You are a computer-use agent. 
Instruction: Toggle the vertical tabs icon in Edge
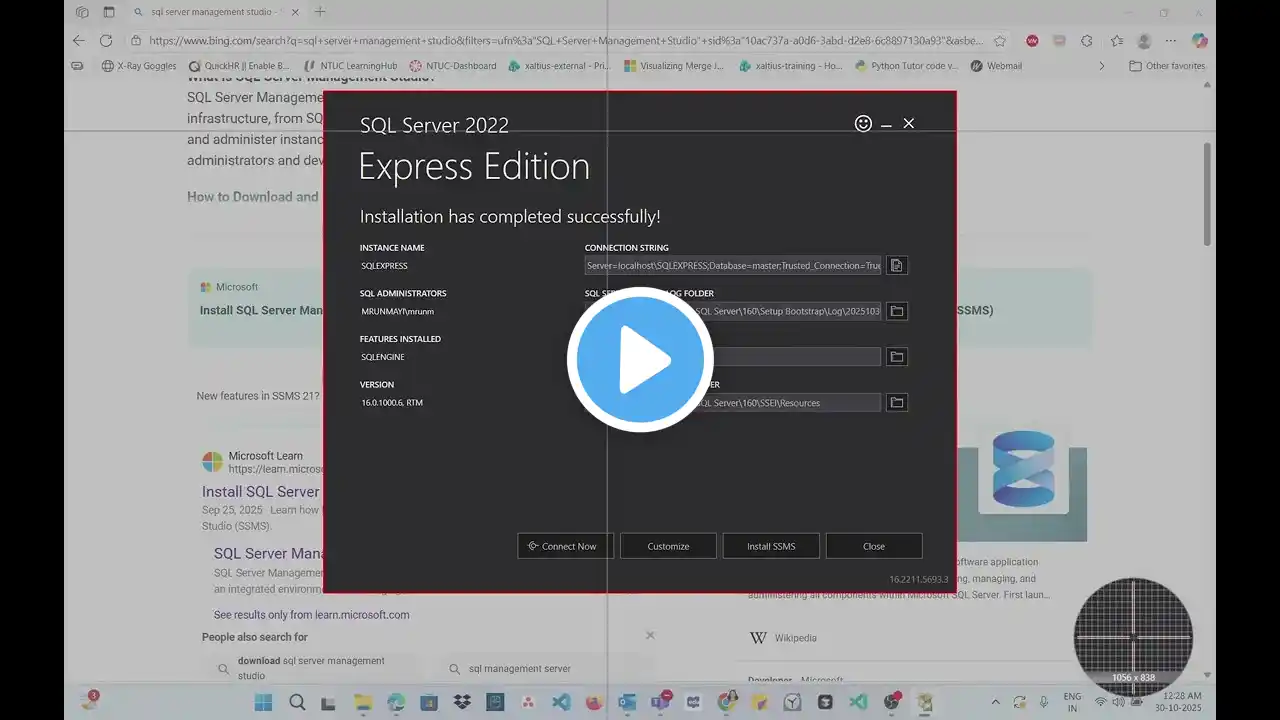(x=109, y=12)
